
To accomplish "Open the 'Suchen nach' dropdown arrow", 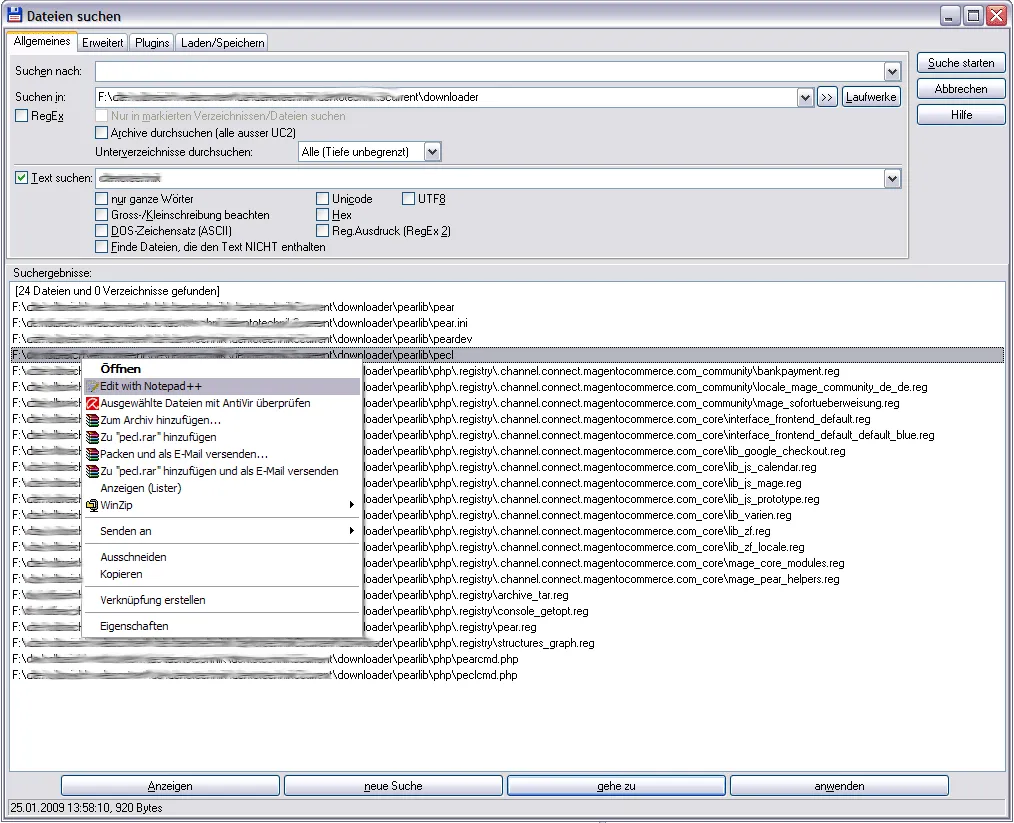I will pos(892,72).
